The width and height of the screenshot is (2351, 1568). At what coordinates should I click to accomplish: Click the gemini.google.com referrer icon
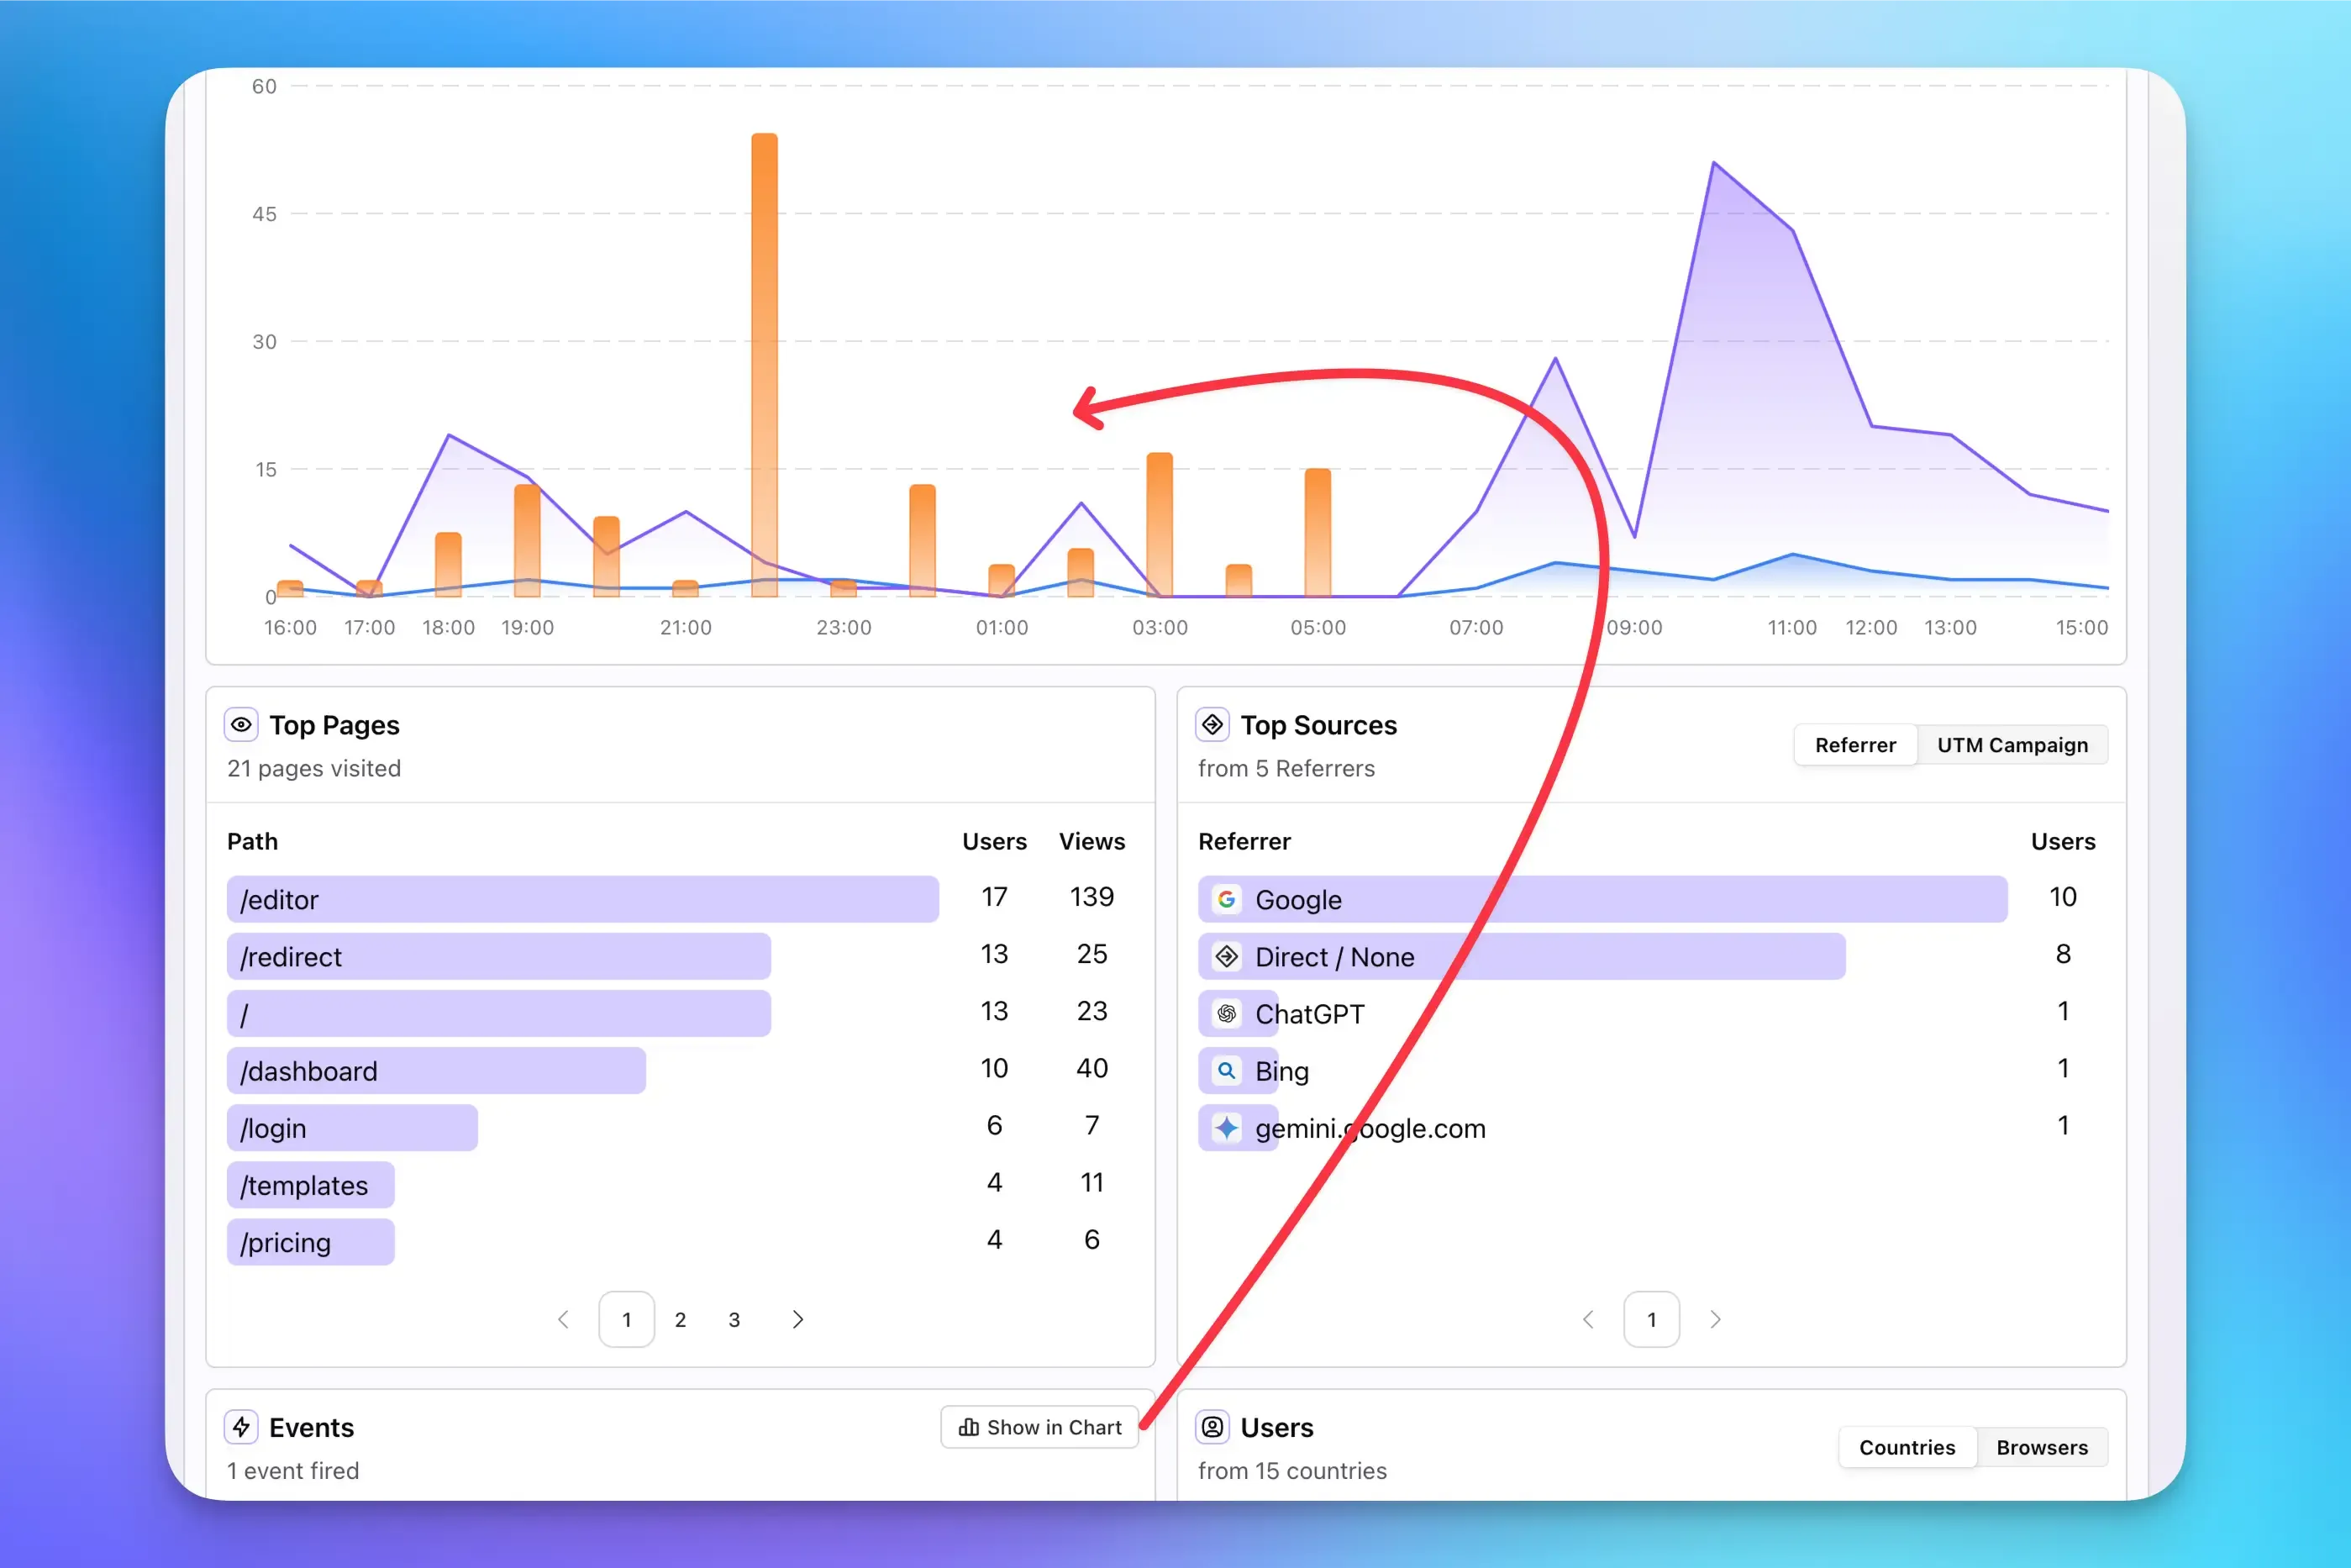(1226, 1128)
